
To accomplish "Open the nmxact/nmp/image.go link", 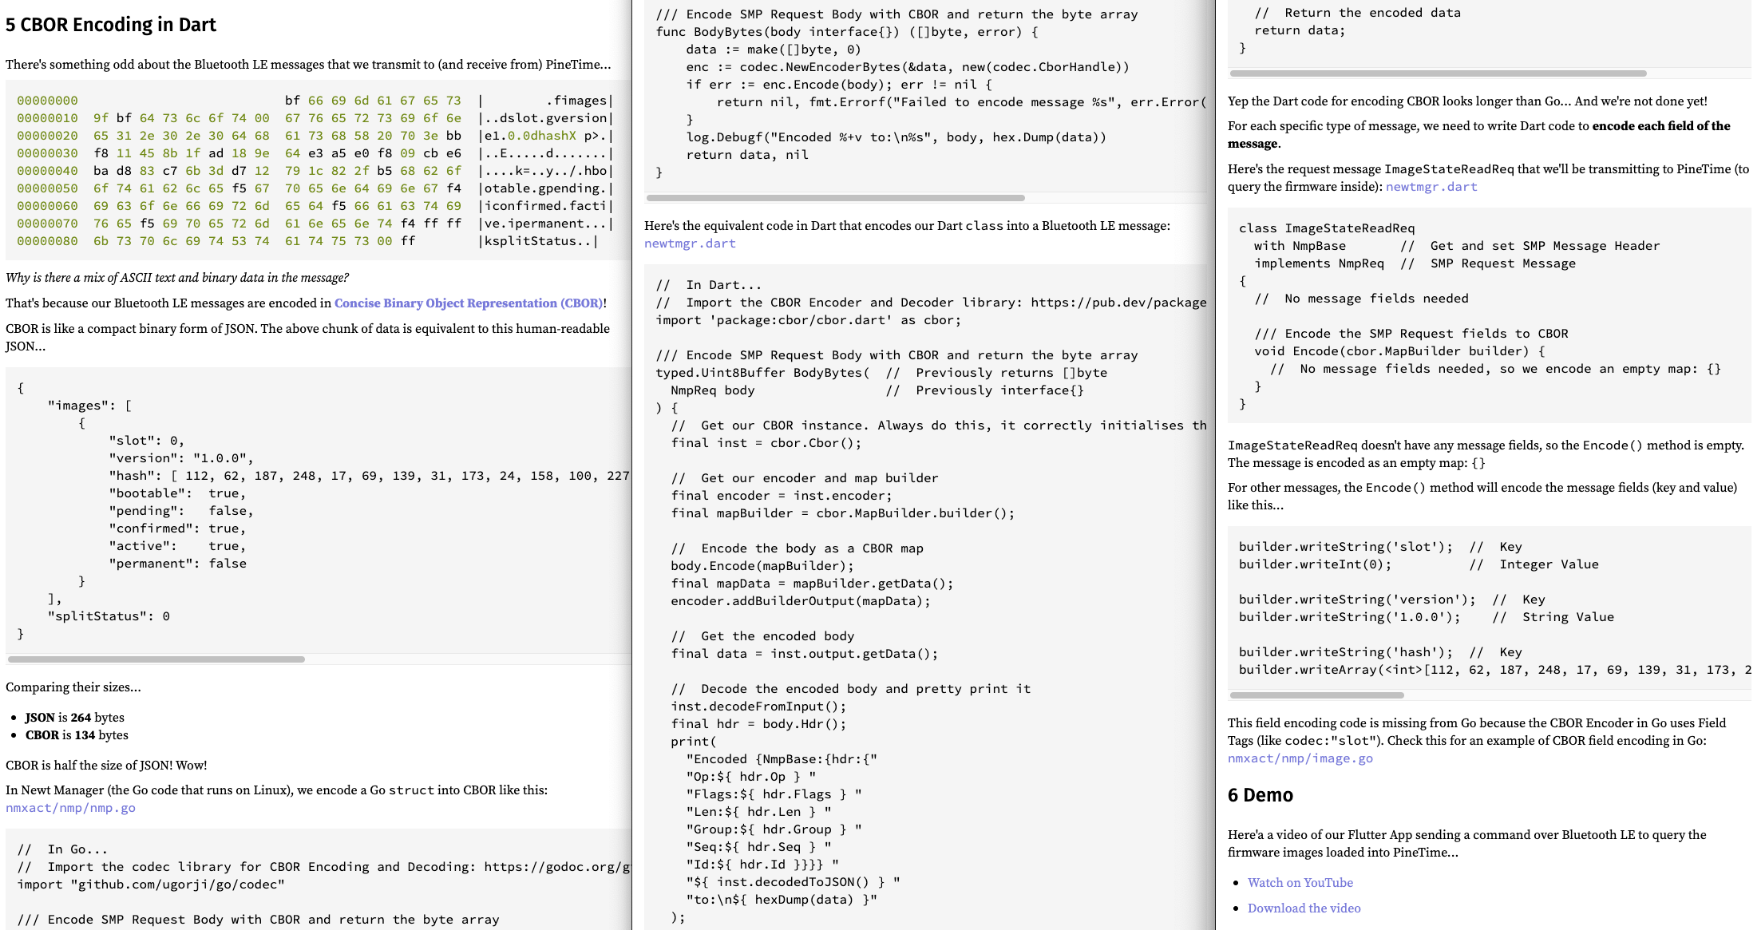I will [1300, 758].
